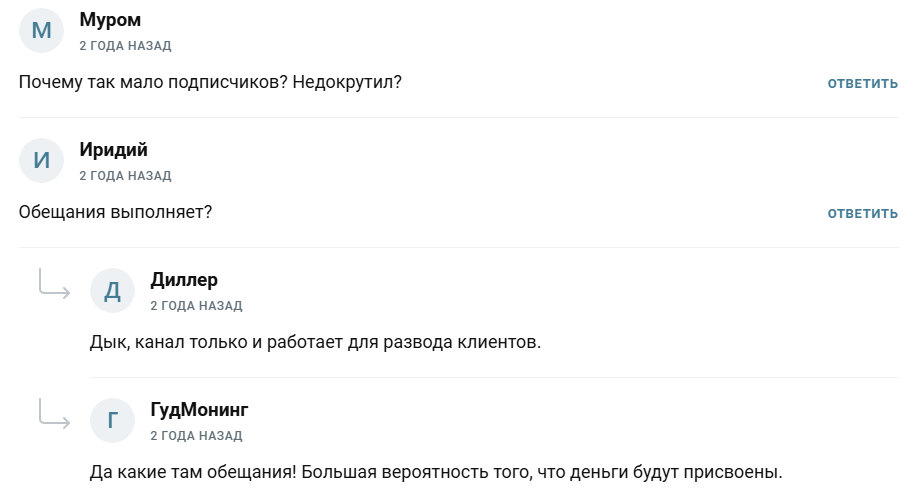Open the profile name ГудМонинг
The width and height of the screenshot is (920, 499).
199,410
